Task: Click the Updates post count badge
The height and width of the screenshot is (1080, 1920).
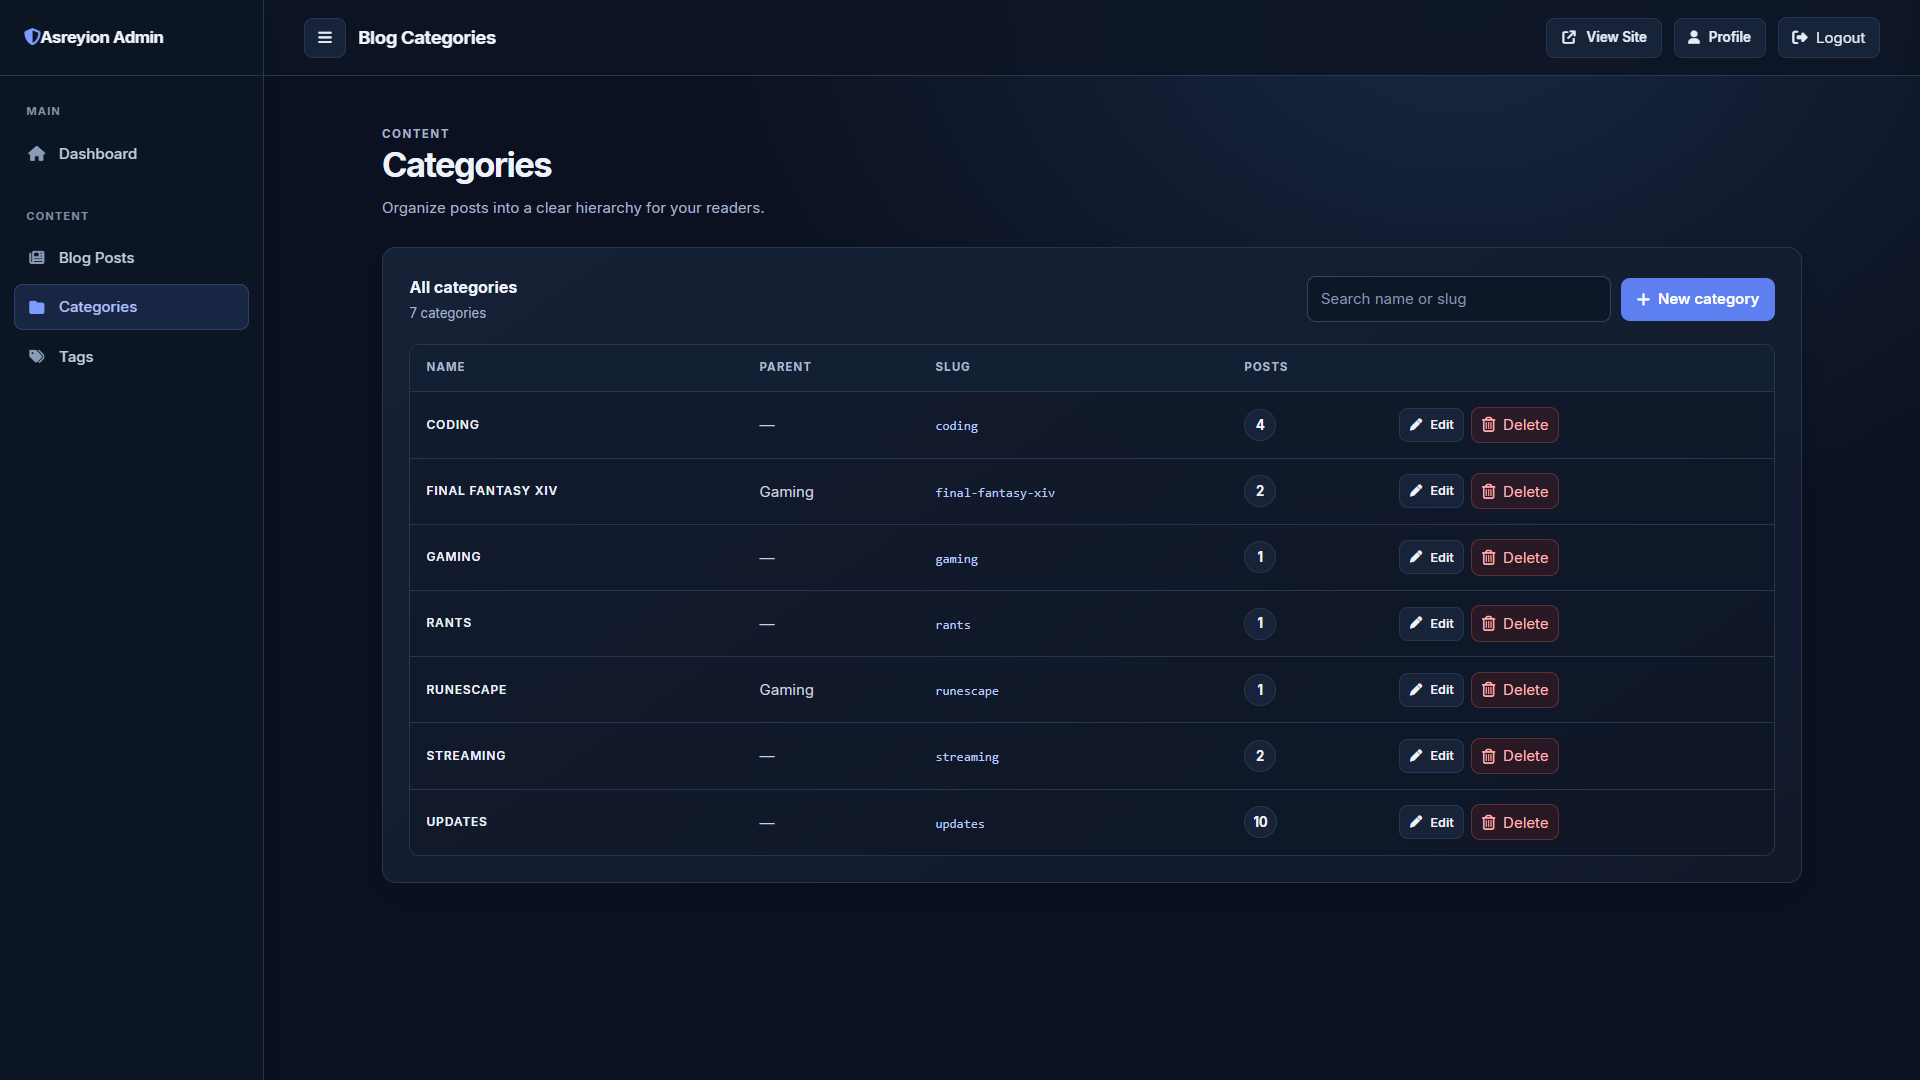Action: [1260, 822]
